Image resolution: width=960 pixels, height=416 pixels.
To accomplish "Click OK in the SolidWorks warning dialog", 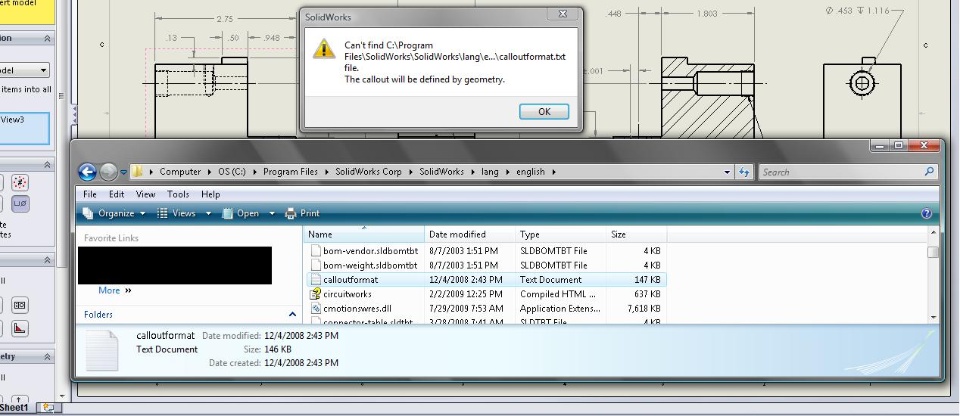I will (544, 112).
